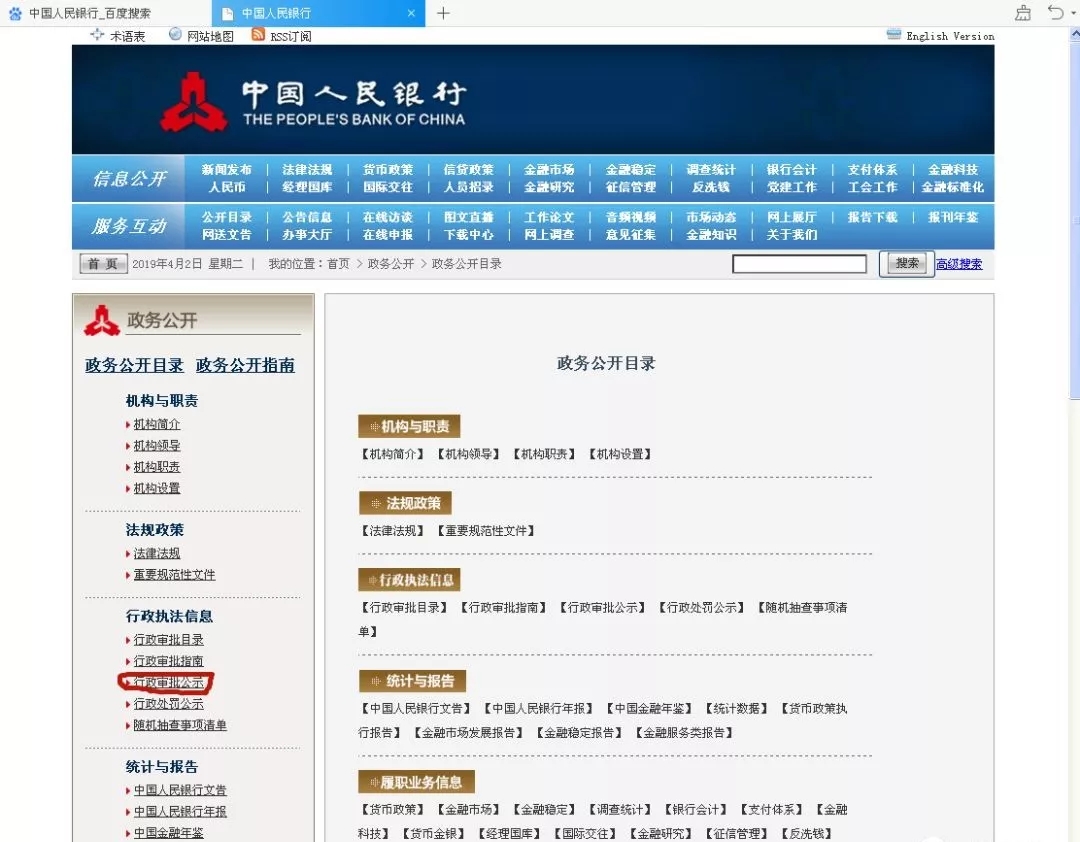Image resolution: width=1080 pixels, height=842 pixels.
Task: Close the 中国人民银行 tab
Action: (x=411, y=13)
